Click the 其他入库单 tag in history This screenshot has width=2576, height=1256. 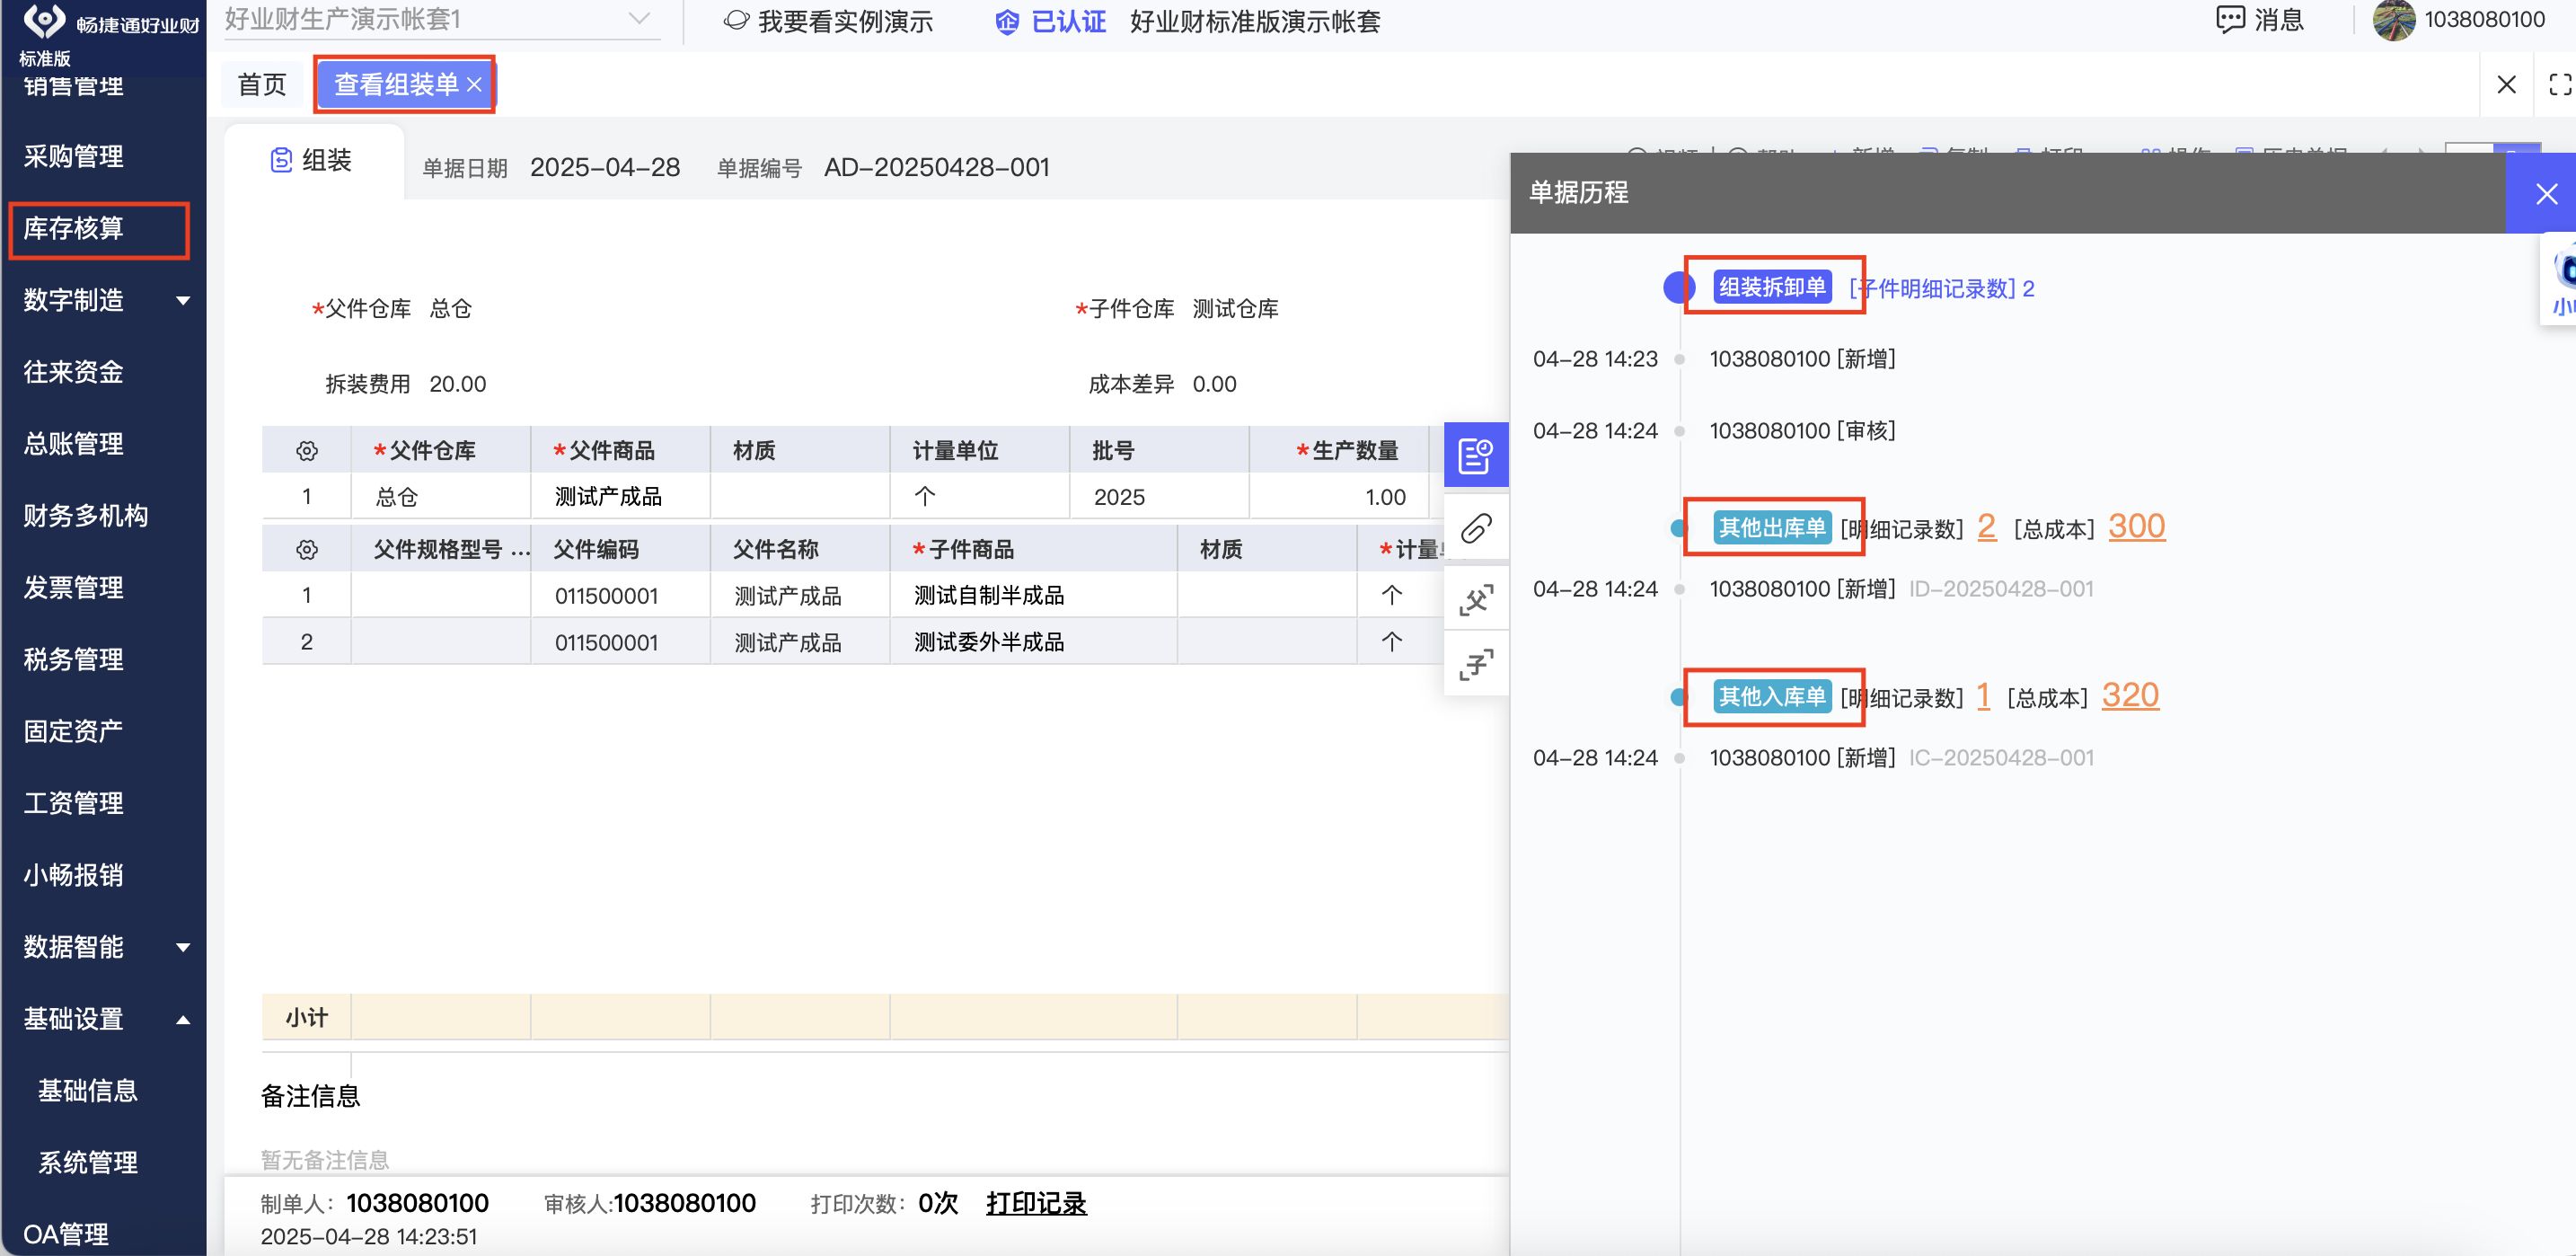point(1771,697)
